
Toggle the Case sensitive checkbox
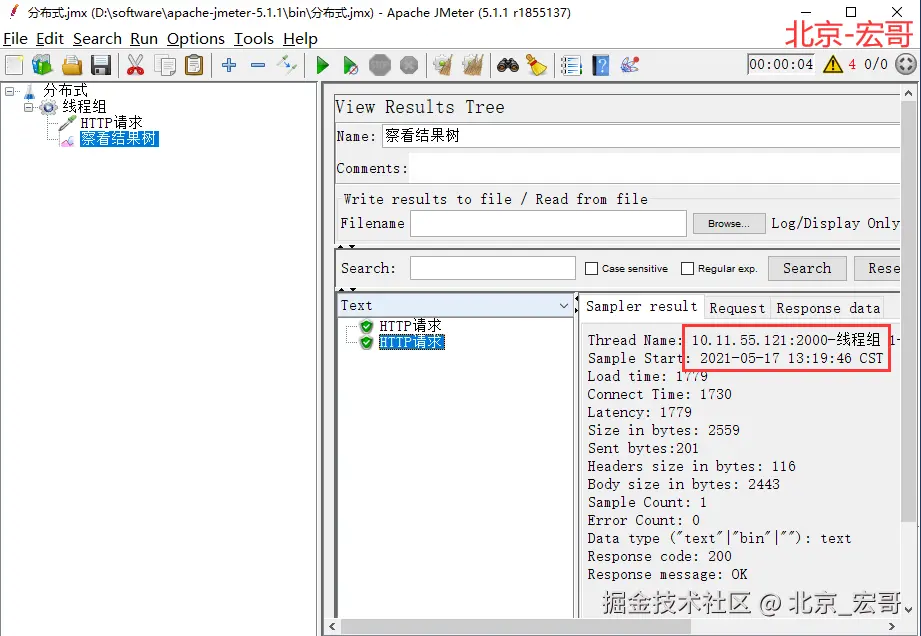pos(591,268)
